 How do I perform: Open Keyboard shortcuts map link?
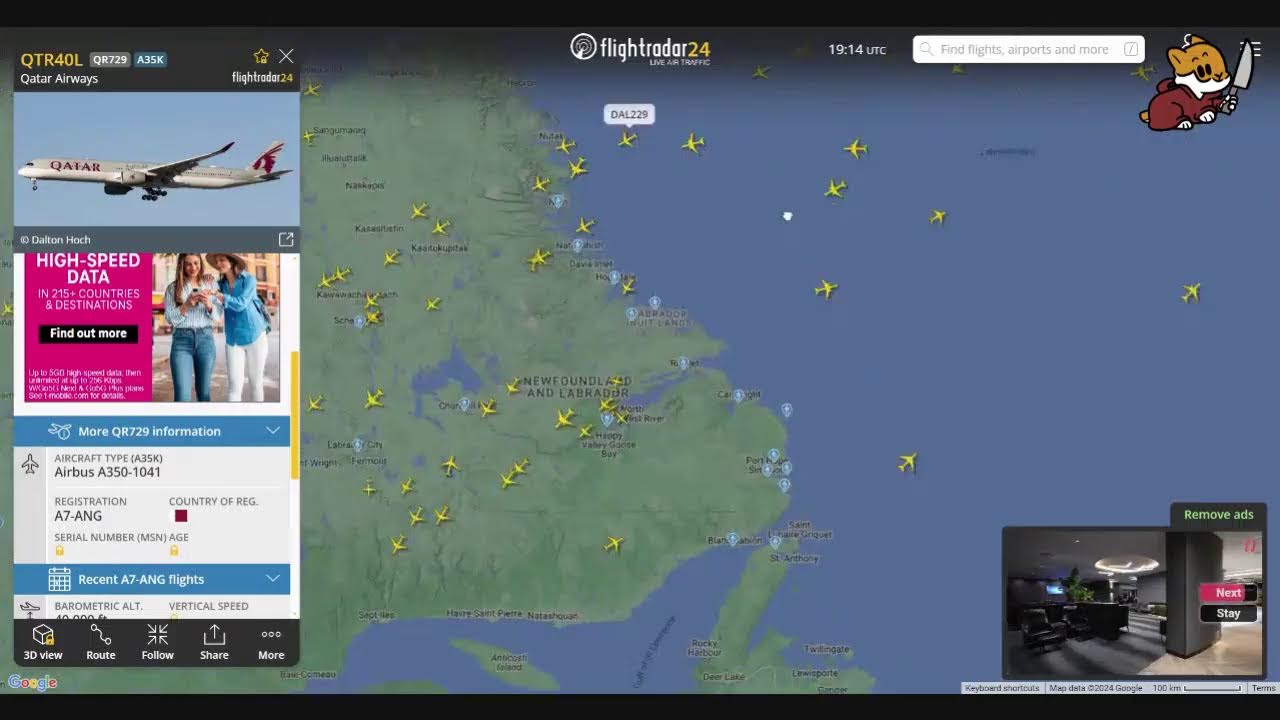tap(1002, 688)
